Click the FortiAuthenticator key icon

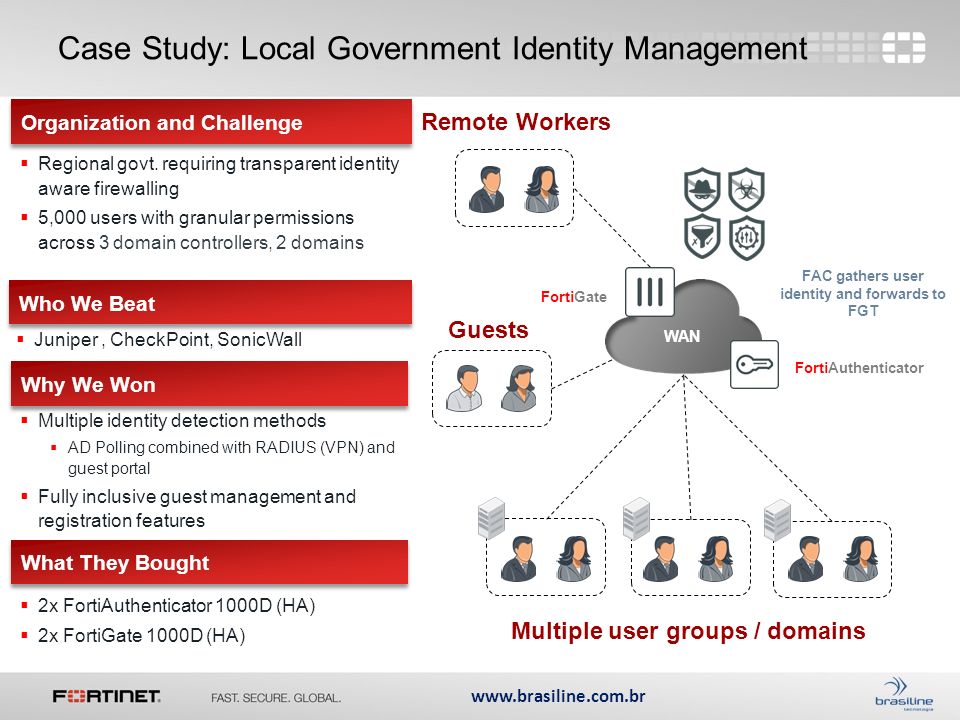(x=754, y=365)
